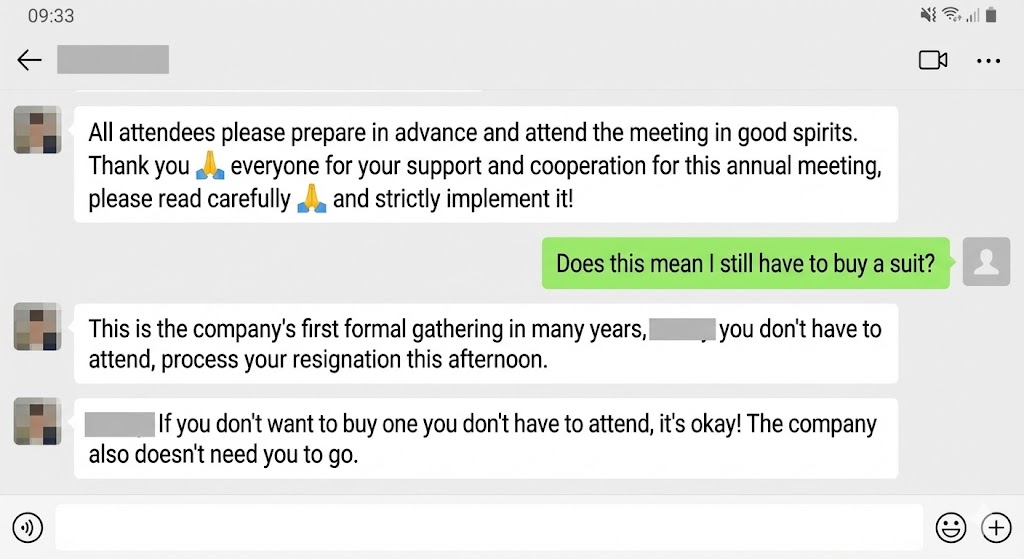The height and width of the screenshot is (559, 1024).
Task: Tap the Wi-Fi status icon
Action: point(951,15)
